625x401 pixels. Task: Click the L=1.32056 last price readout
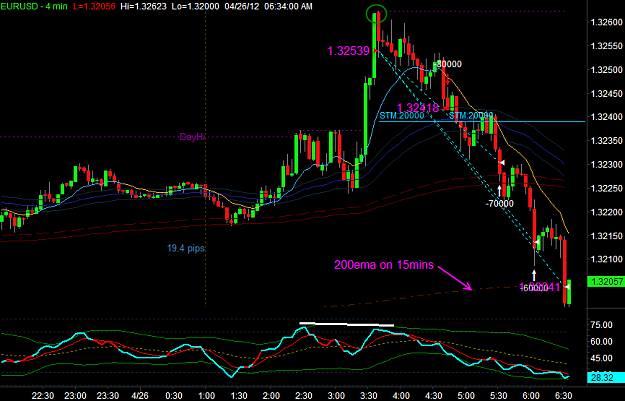click(x=94, y=6)
